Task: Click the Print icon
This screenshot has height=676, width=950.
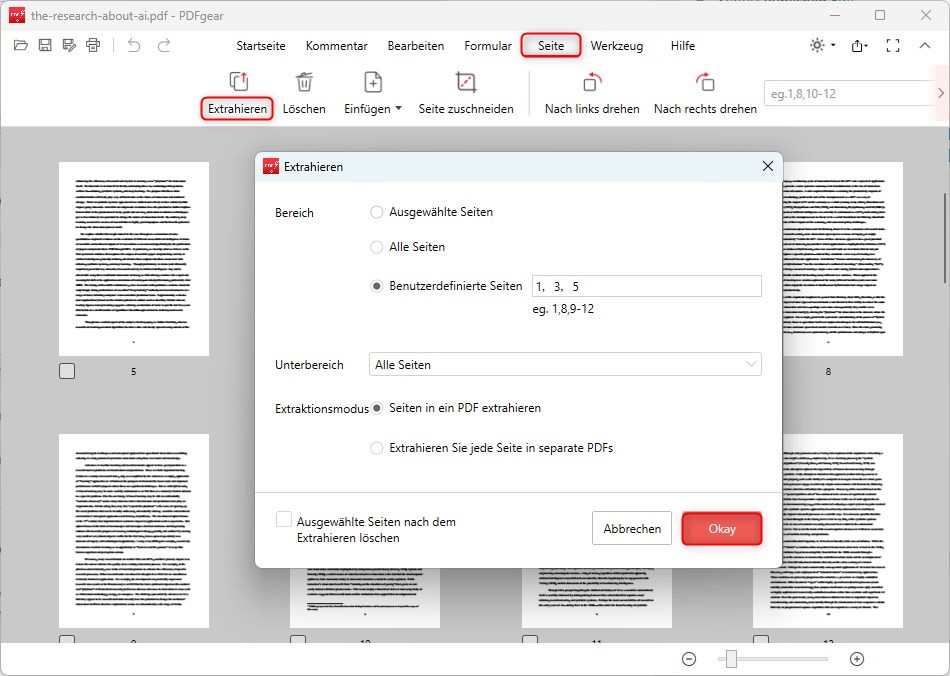Action: click(93, 44)
